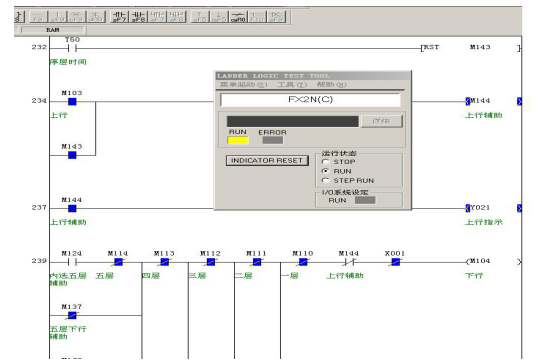This screenshot has height=363, width=542.
Task: Click the 详细 button beside the dark bar
Action: click(x=382, y=121)
